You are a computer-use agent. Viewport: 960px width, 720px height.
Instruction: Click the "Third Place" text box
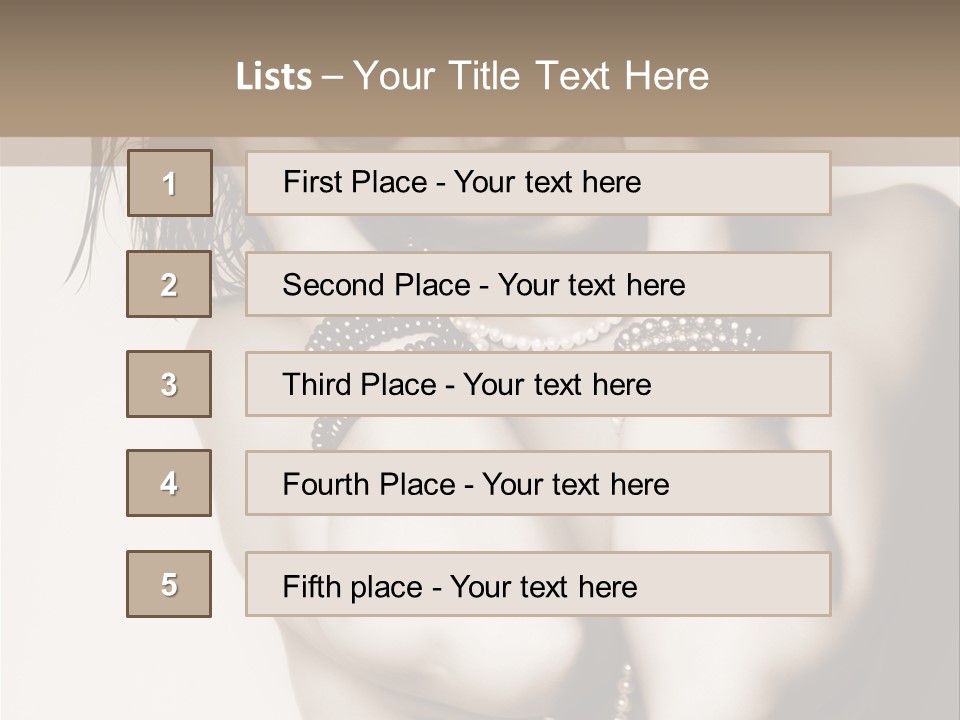(x=538, y=384)
